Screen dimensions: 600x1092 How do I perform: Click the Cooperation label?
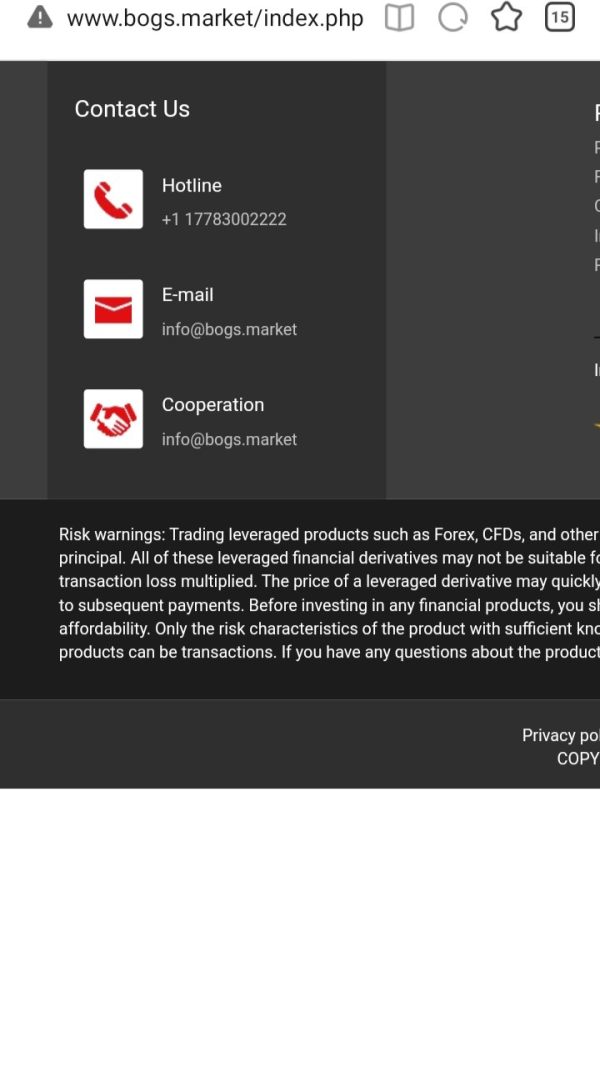(213, 405)
